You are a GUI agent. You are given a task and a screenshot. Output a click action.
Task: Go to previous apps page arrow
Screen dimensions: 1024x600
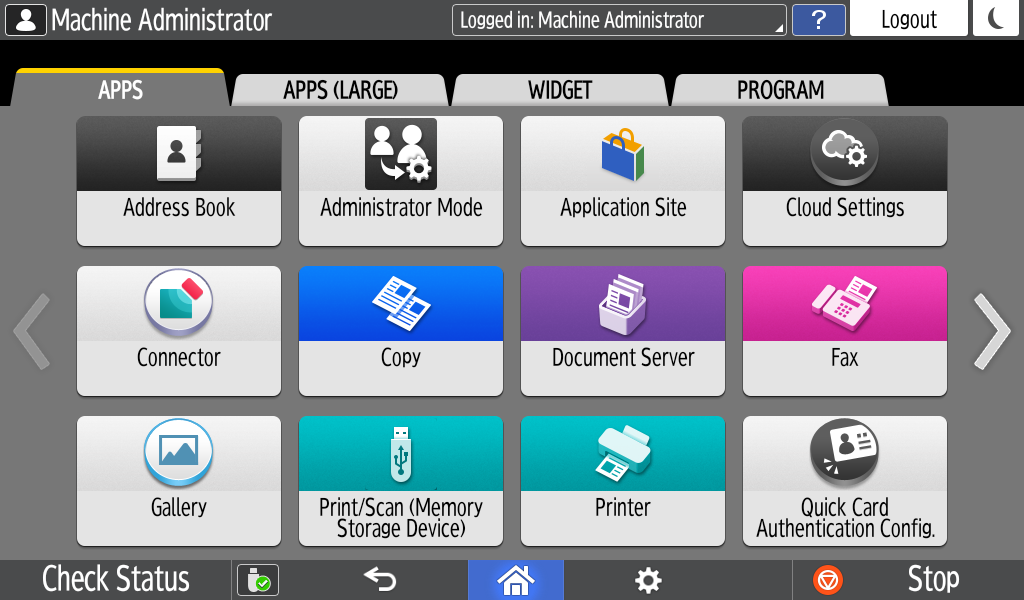(31, 331)
